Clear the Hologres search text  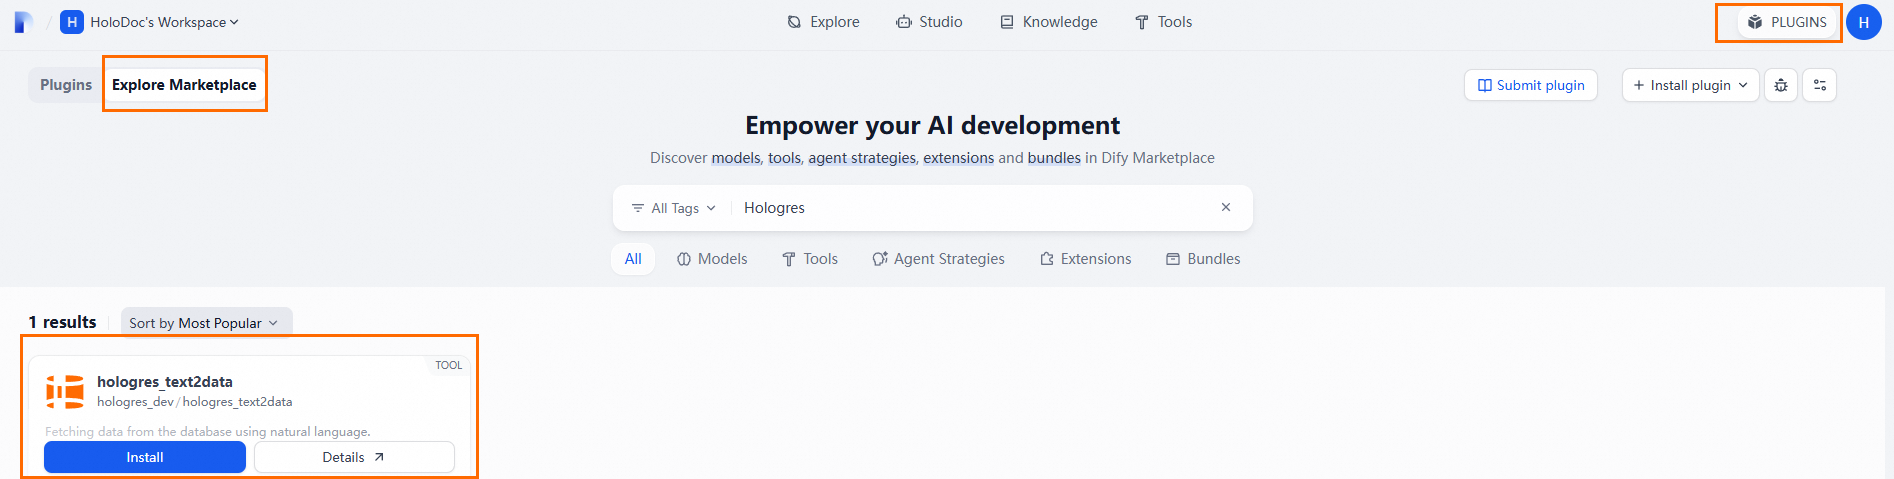[x=1226, y=207]
